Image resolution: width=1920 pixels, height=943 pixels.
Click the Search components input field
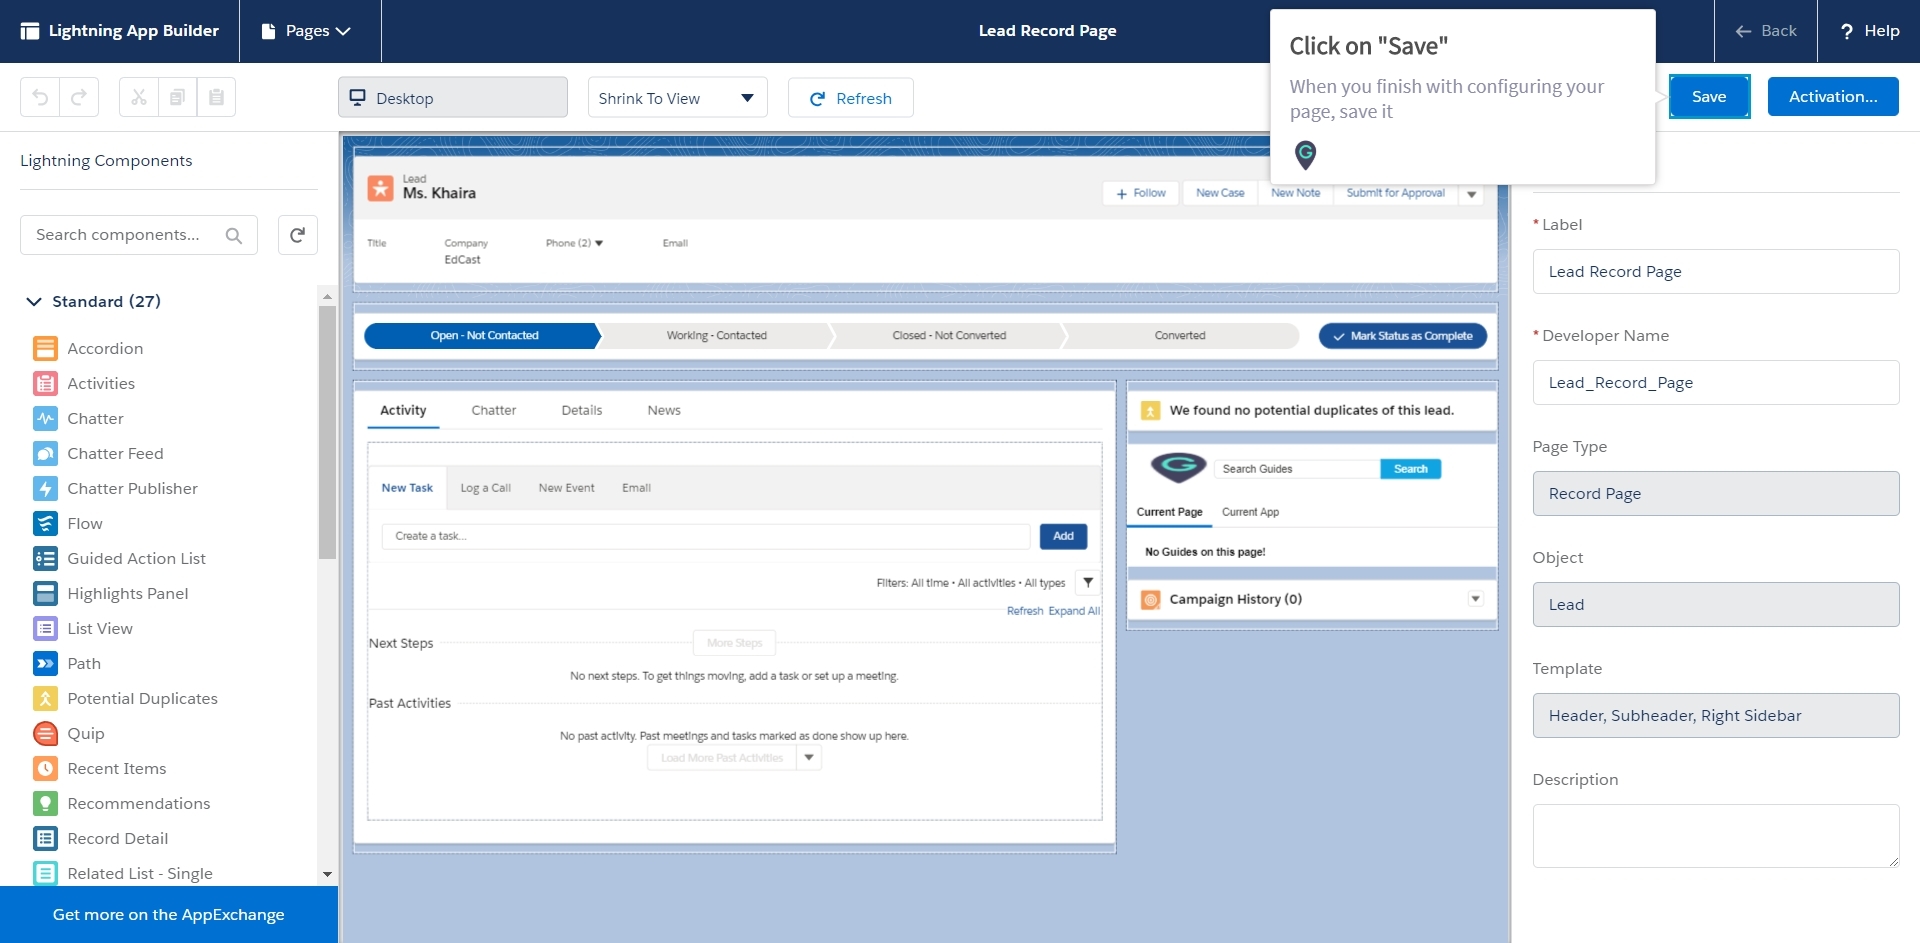pos(139,235)
